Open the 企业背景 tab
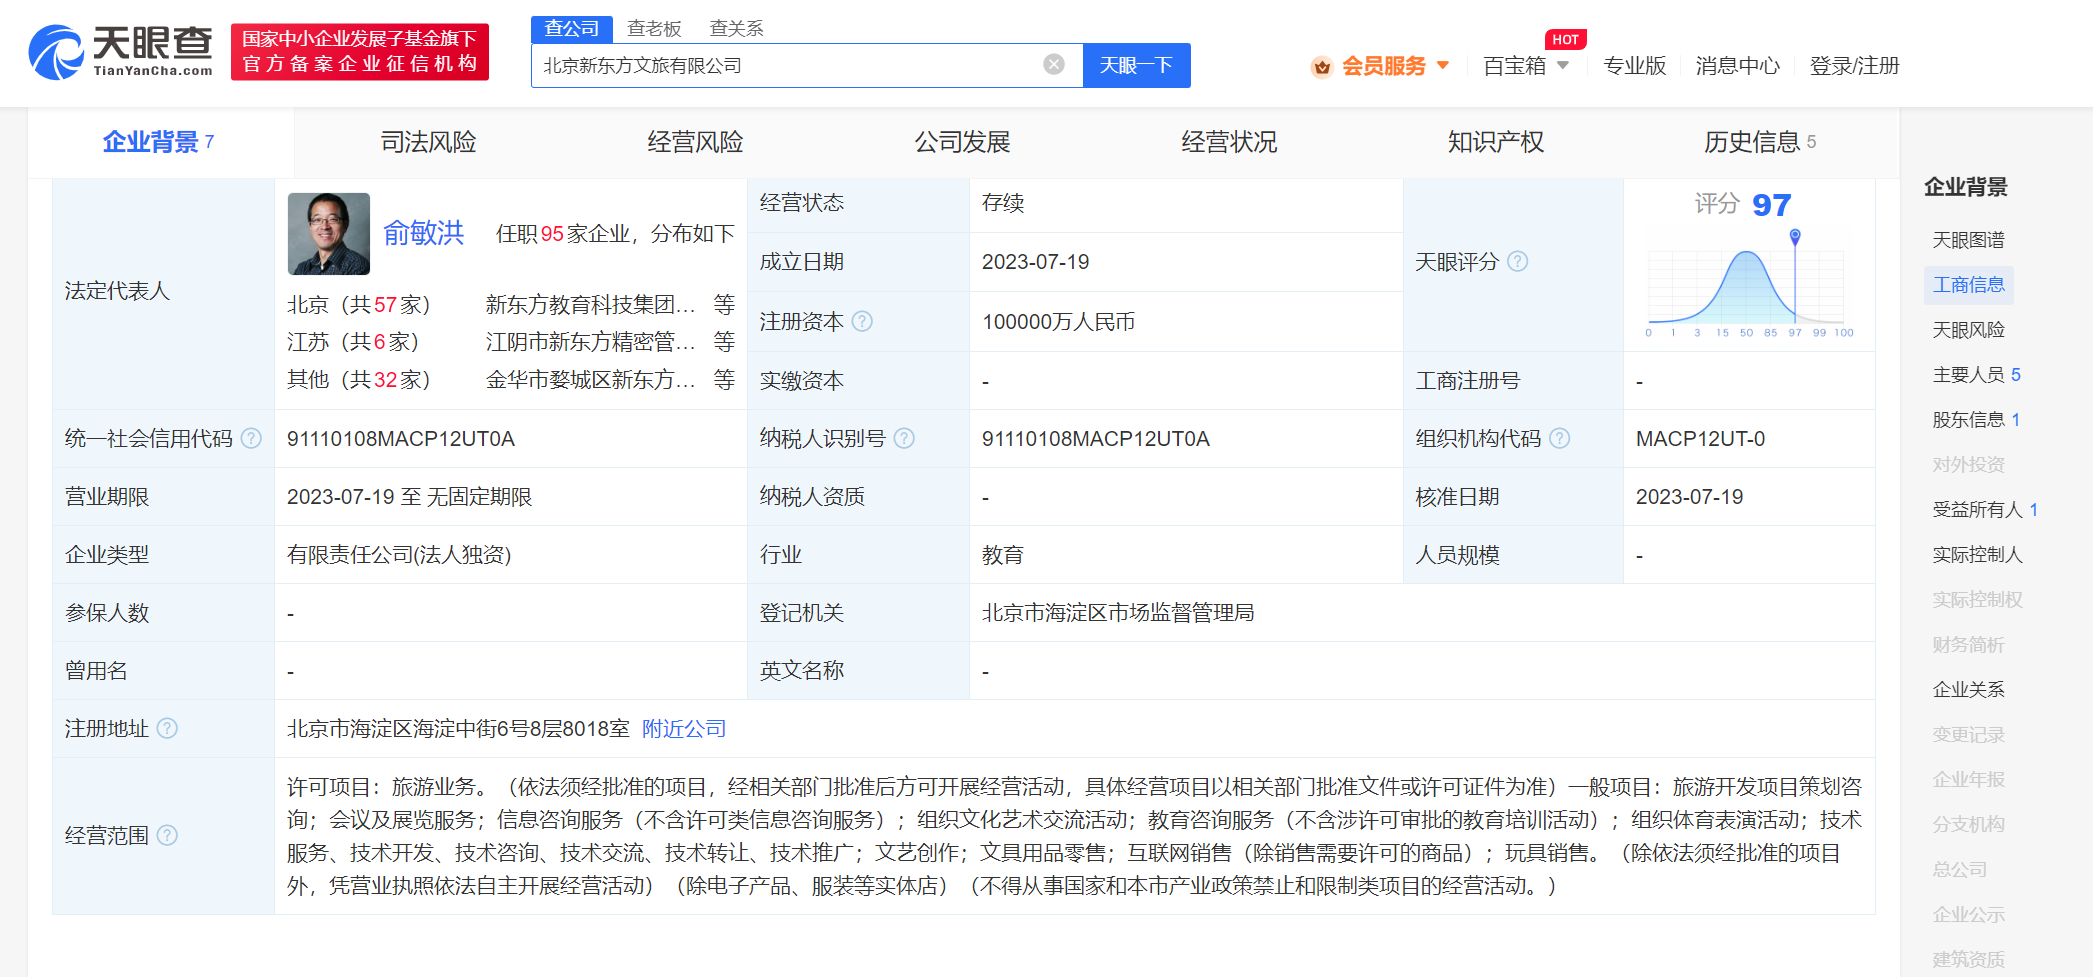The image size is (2093, 977). (x=160, y=142)
